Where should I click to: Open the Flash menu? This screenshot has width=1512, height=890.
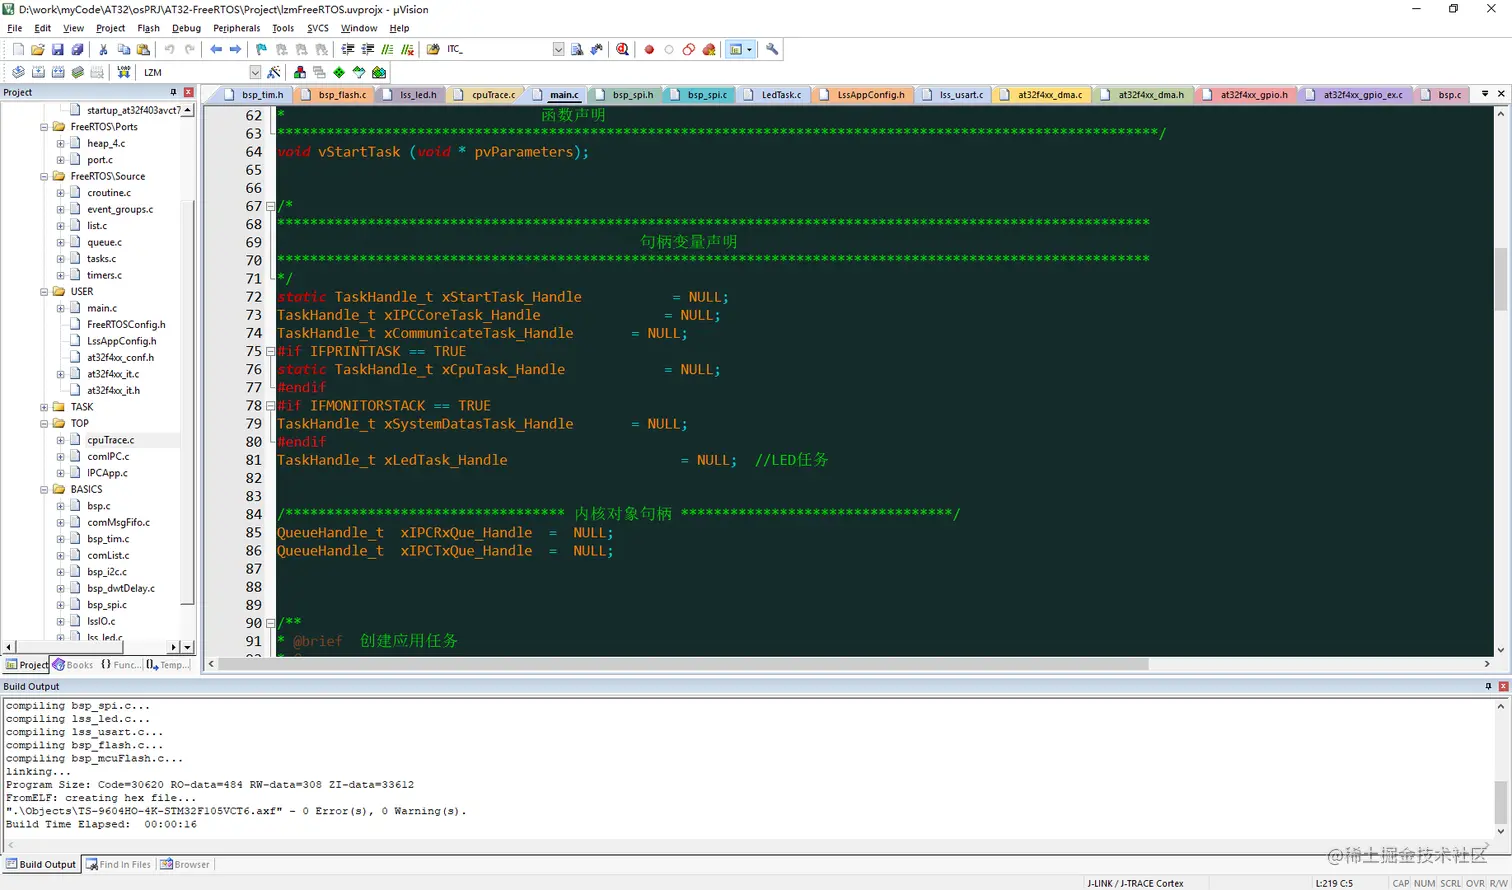pyautogui.click(x=148, y=28)
